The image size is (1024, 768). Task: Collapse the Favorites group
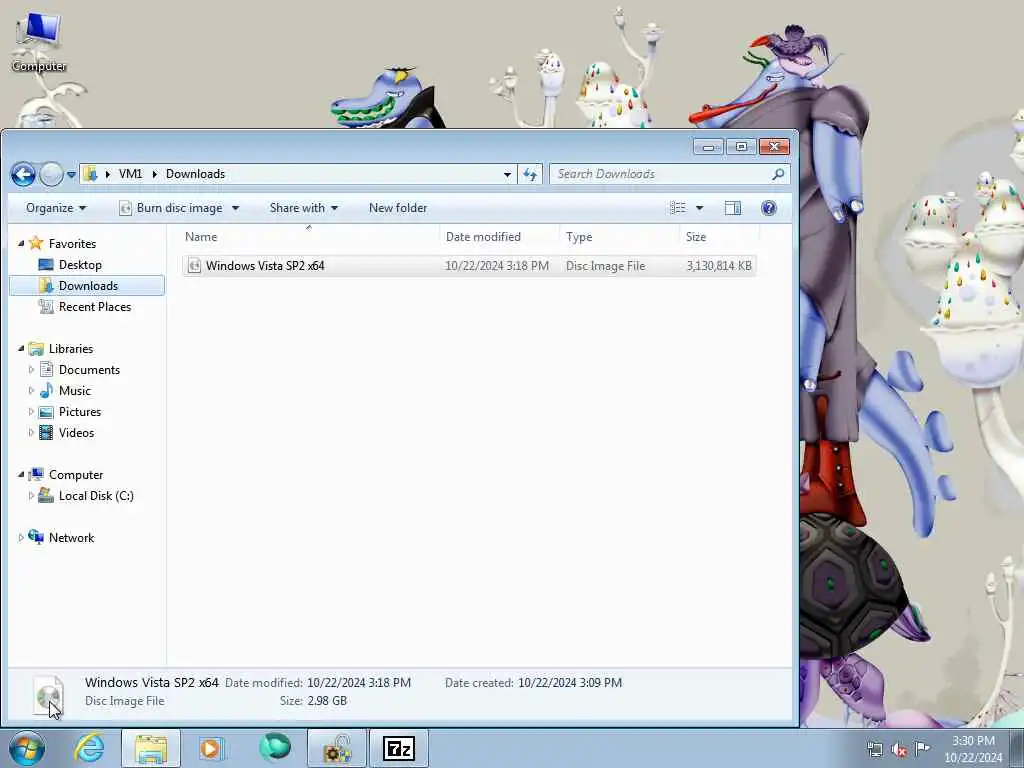(21, 243)
